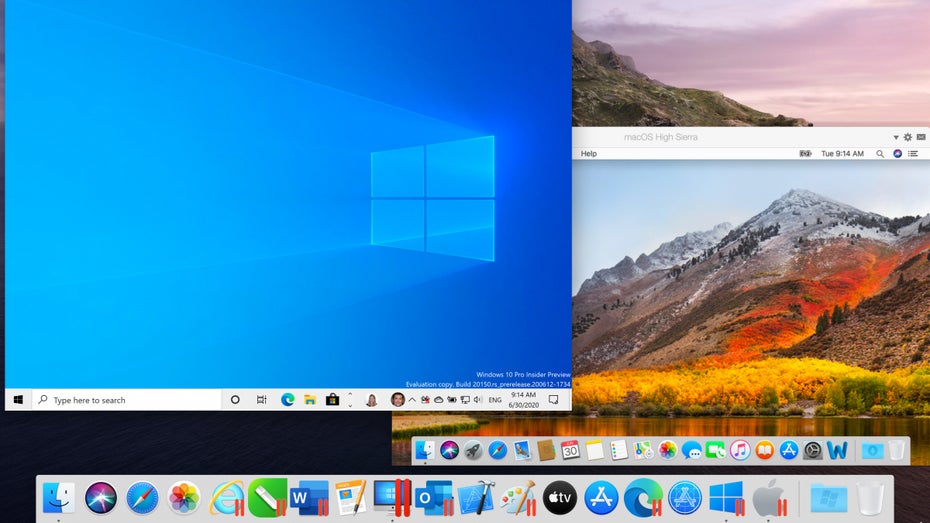
Task: Open the ENG language input selector
Action: [x=494, y=400]
